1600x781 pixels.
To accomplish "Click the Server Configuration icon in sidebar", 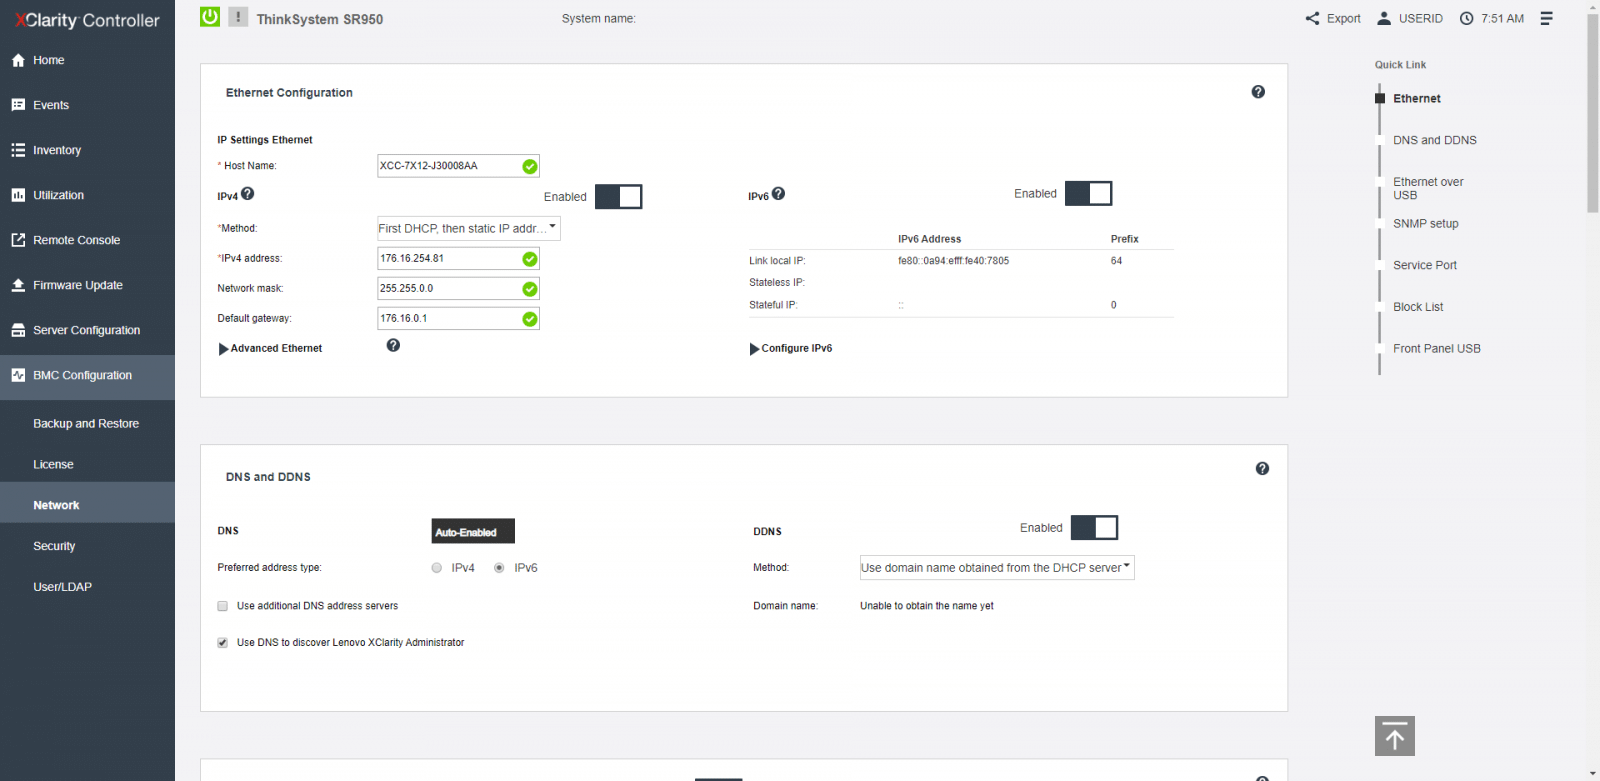I will pos(18,330).
